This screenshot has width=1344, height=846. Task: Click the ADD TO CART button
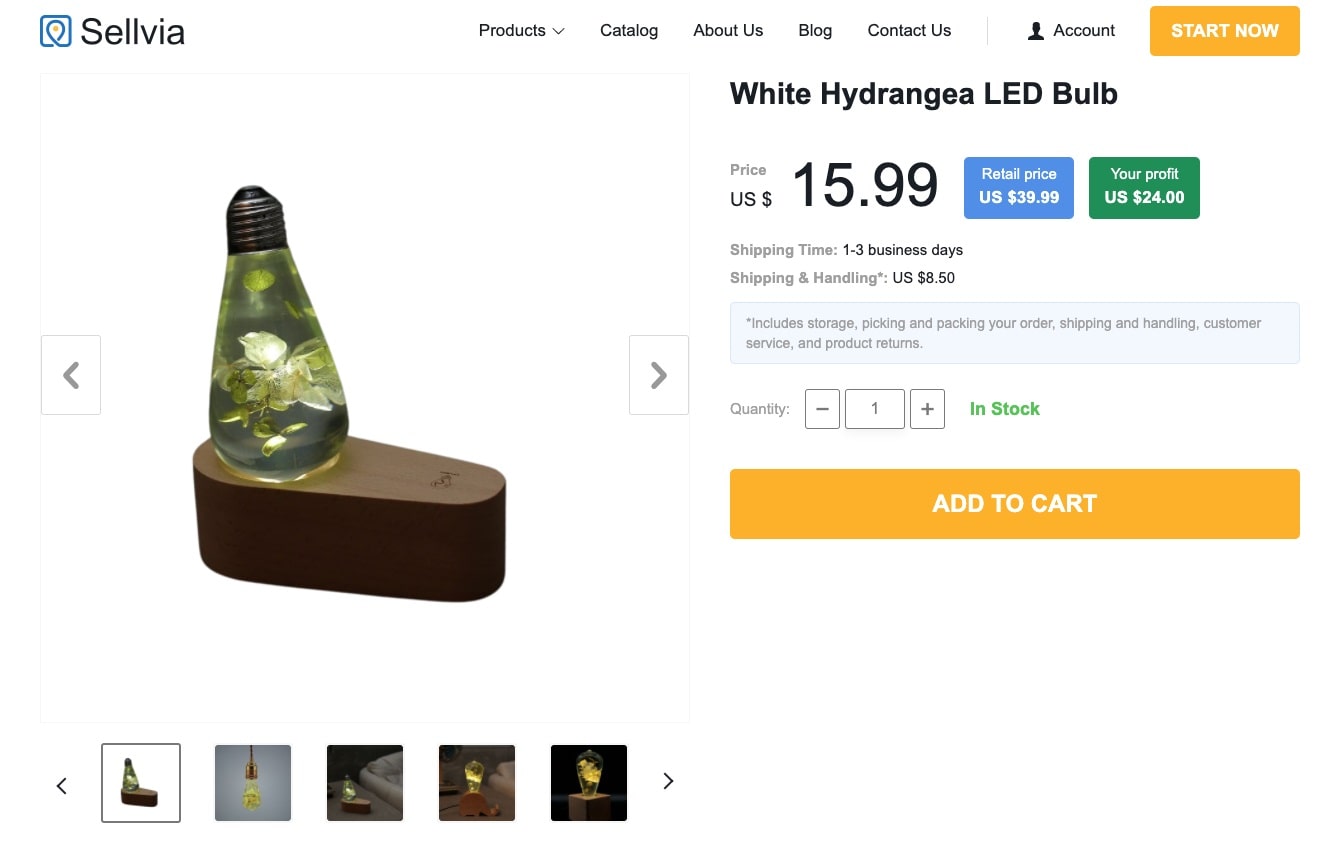tap(1014, 503)
